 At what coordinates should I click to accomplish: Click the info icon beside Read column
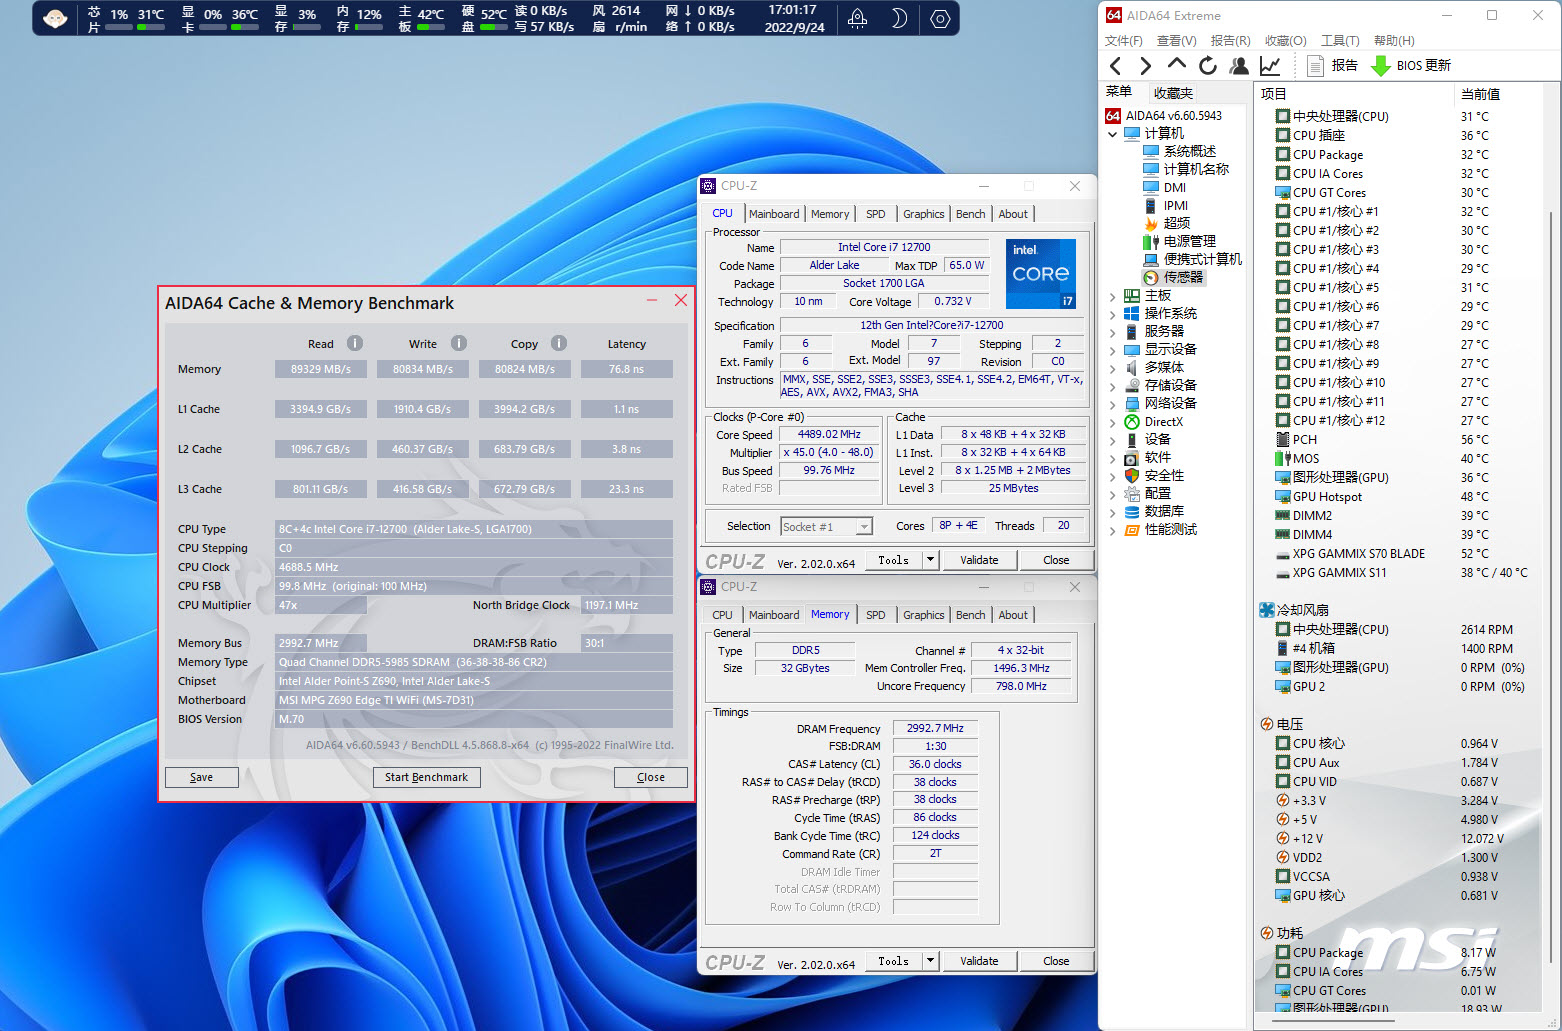(x=355, y=343)
